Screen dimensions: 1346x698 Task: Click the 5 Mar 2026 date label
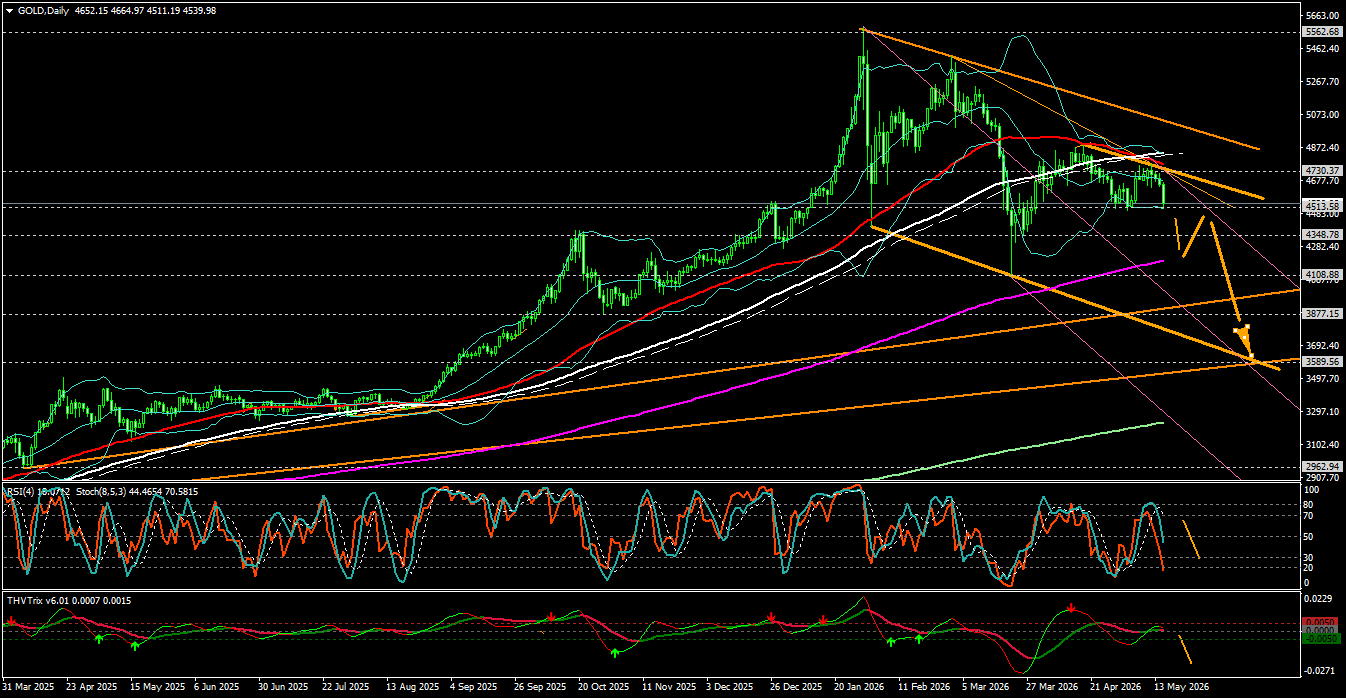(x=986, y=688)
